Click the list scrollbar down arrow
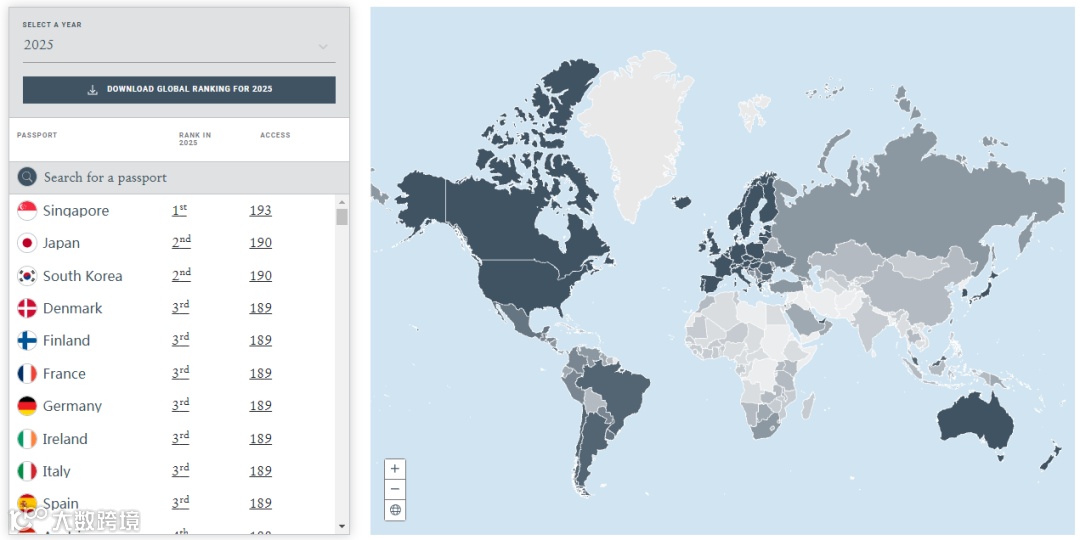Screen dimensions: 1080x540 342,527
